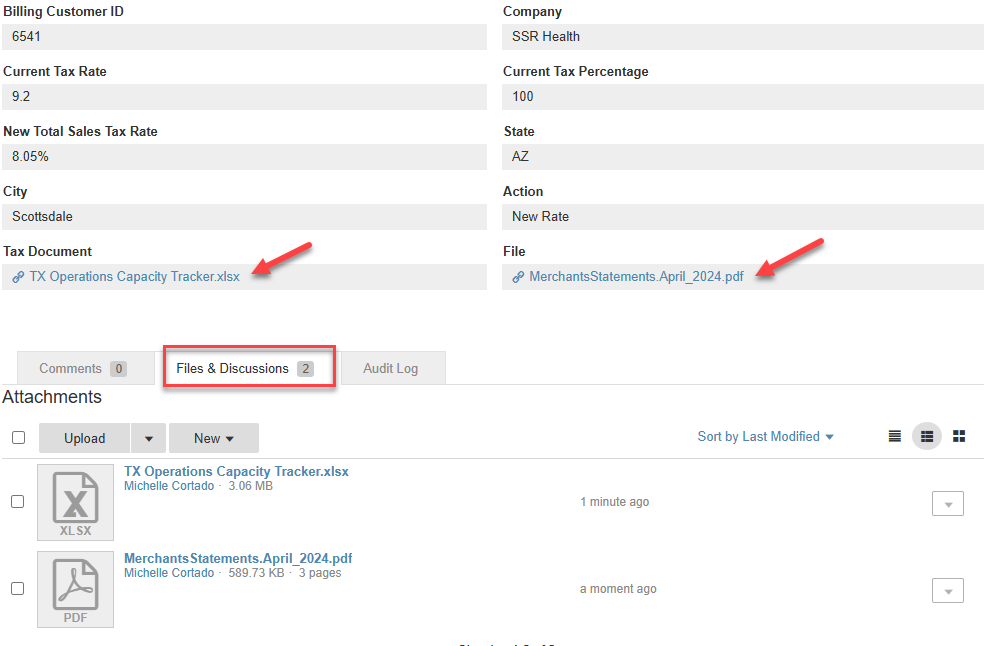
Task: Switch to the Comments tab
Action: (82, 368)
